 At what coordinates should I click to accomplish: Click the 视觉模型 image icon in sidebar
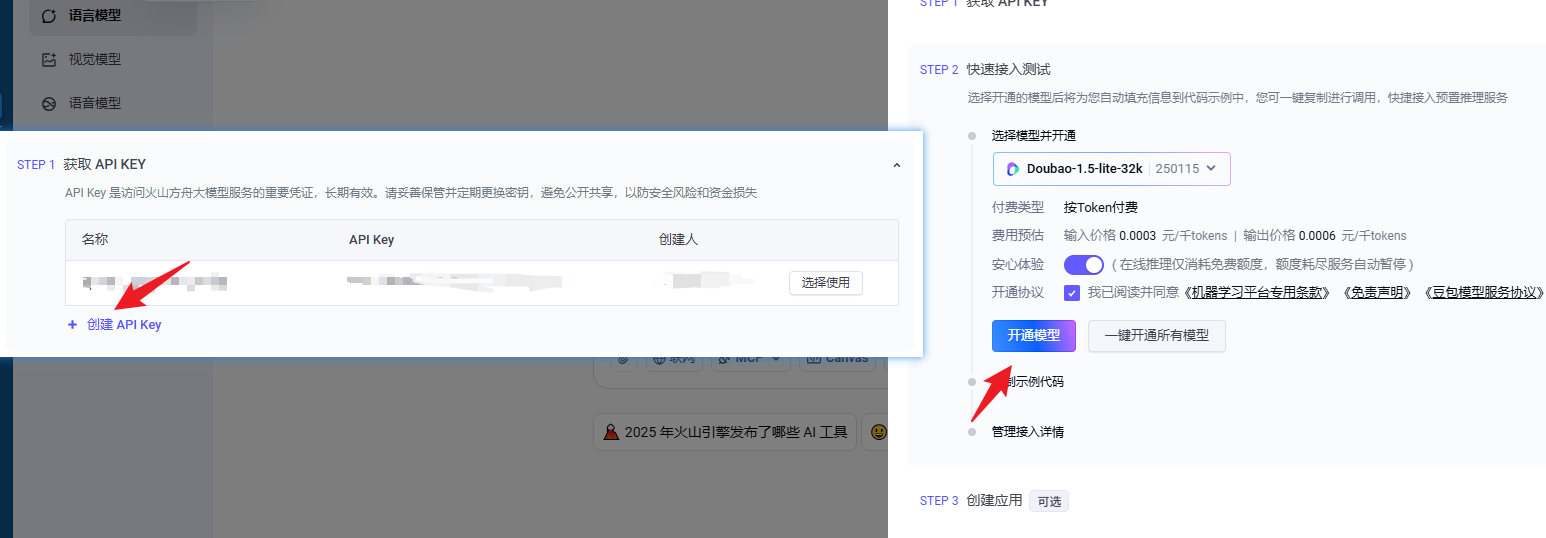(49, 60)
